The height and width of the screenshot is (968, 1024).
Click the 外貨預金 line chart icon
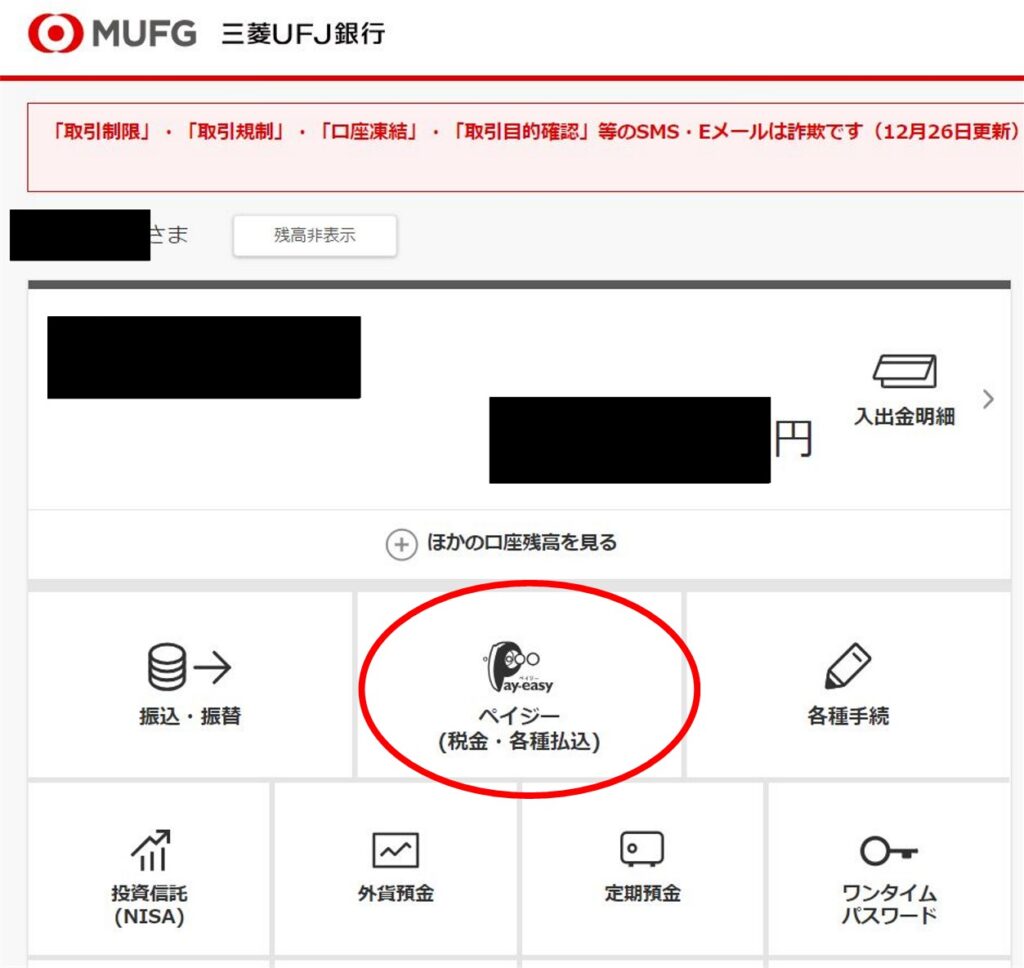pyautogui.click(x=396, y=850)
